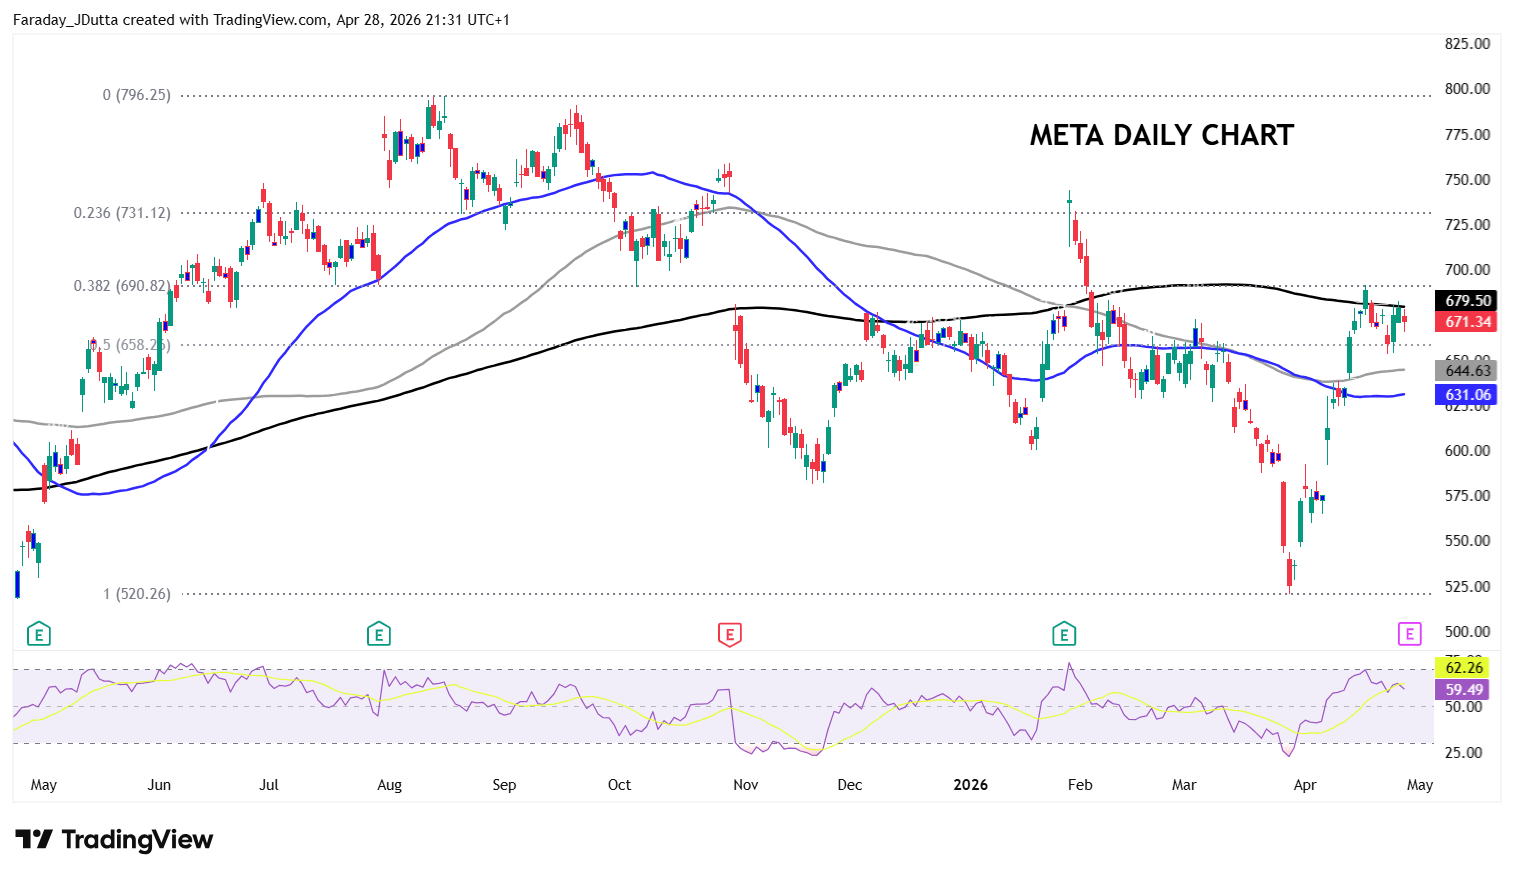The image size is (1514, 877).
Task: Click the blue 631.06 moving average tag
Action: pos(1466,395)
